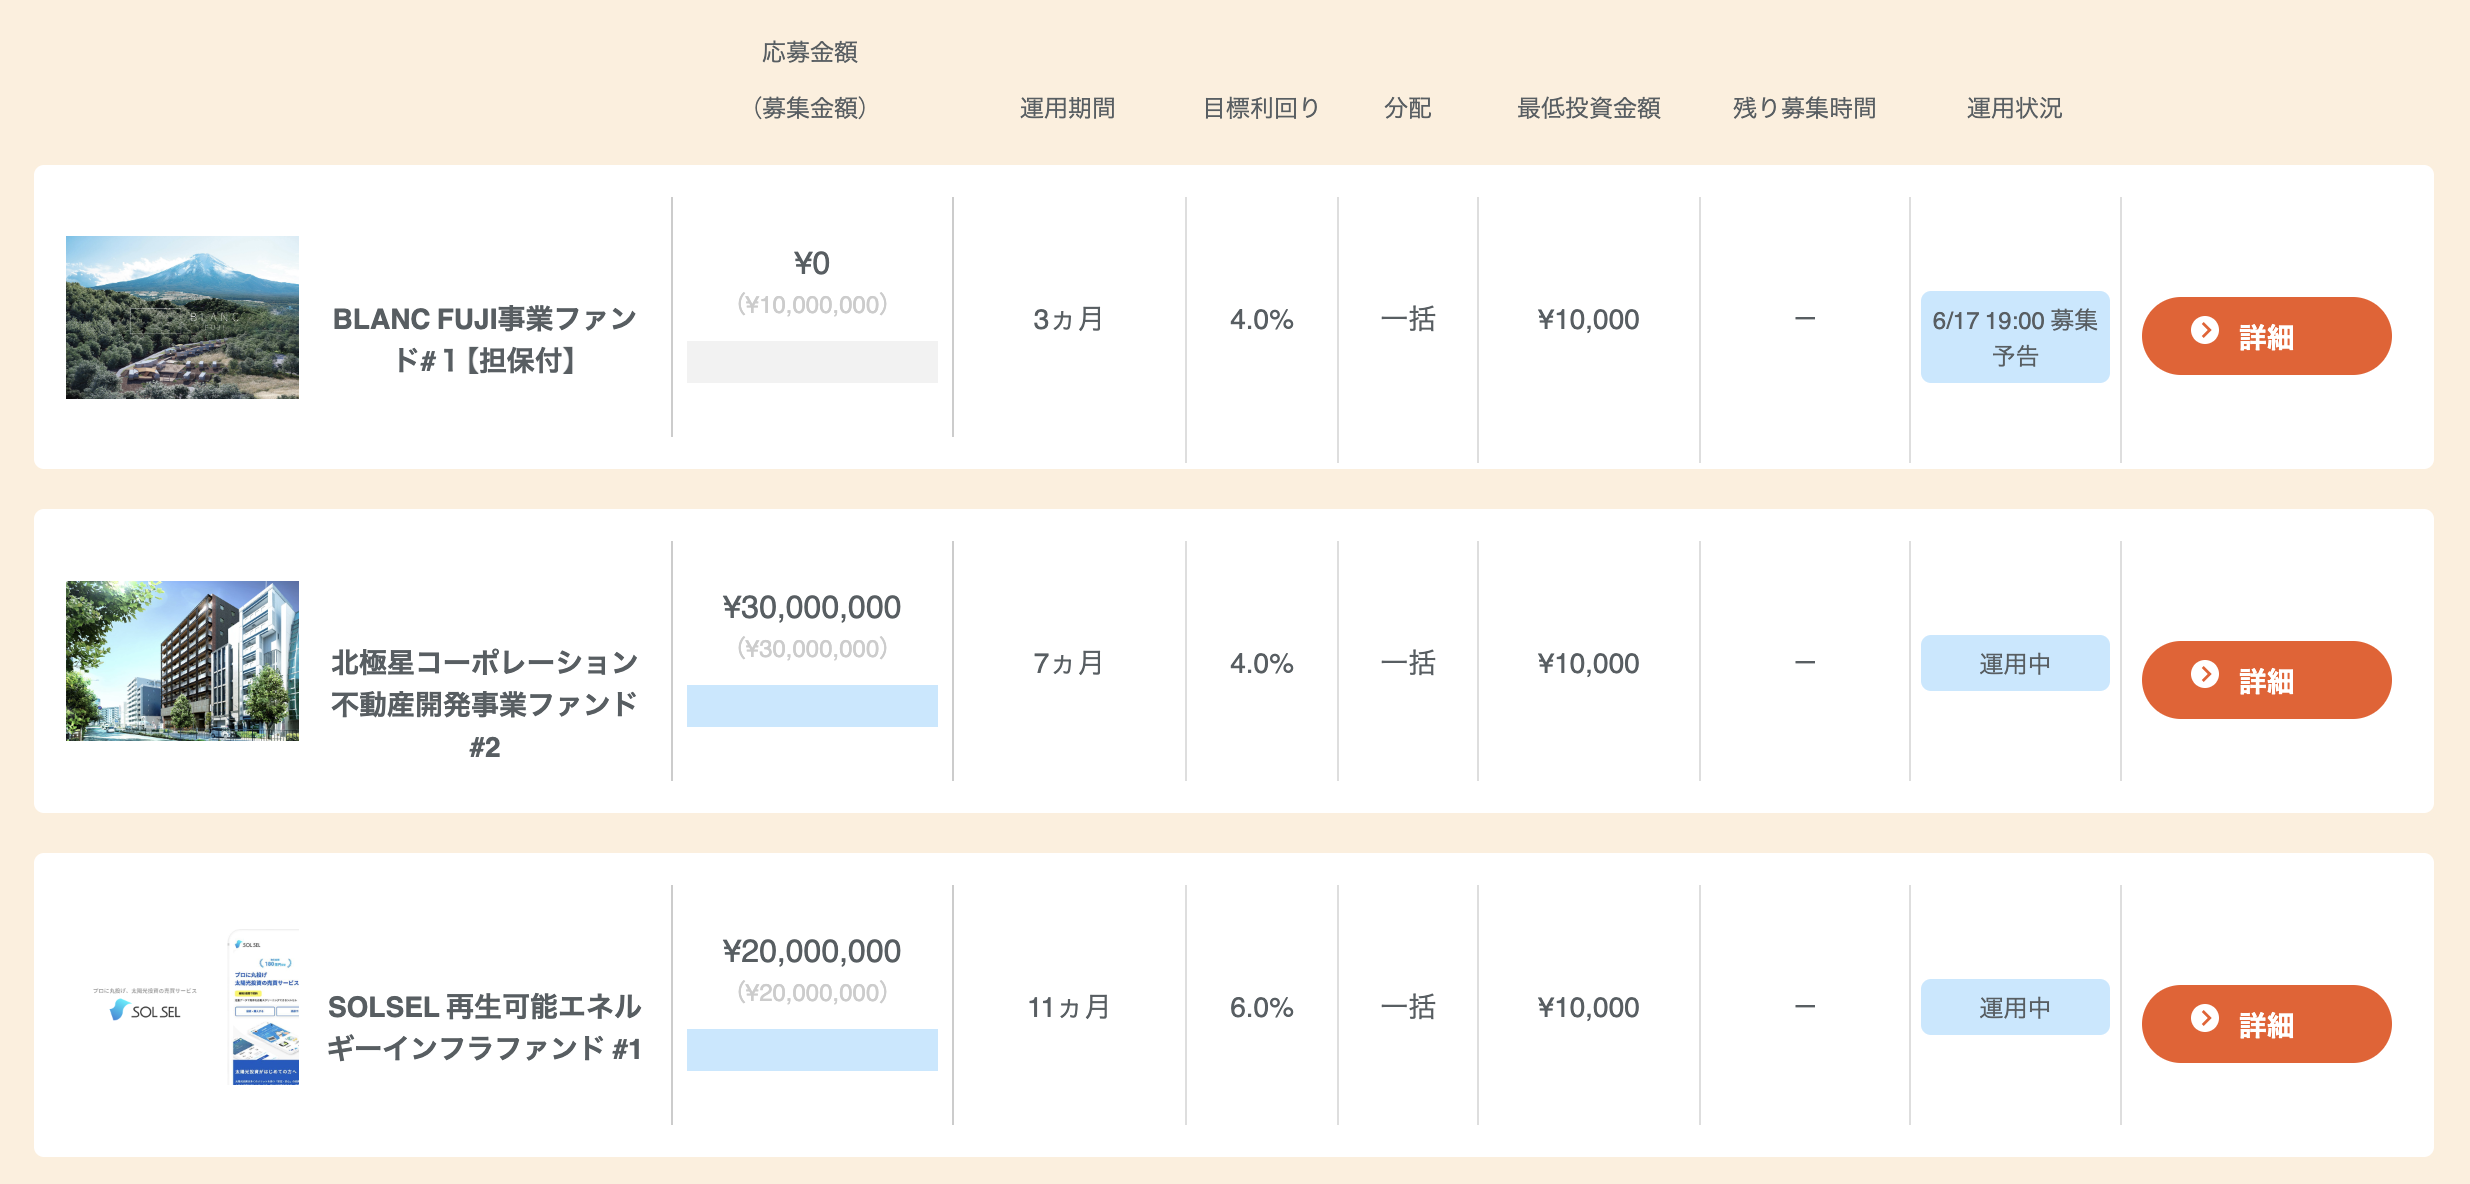Open details for 北極星コーポレーション fund #2

[2266, 680]
